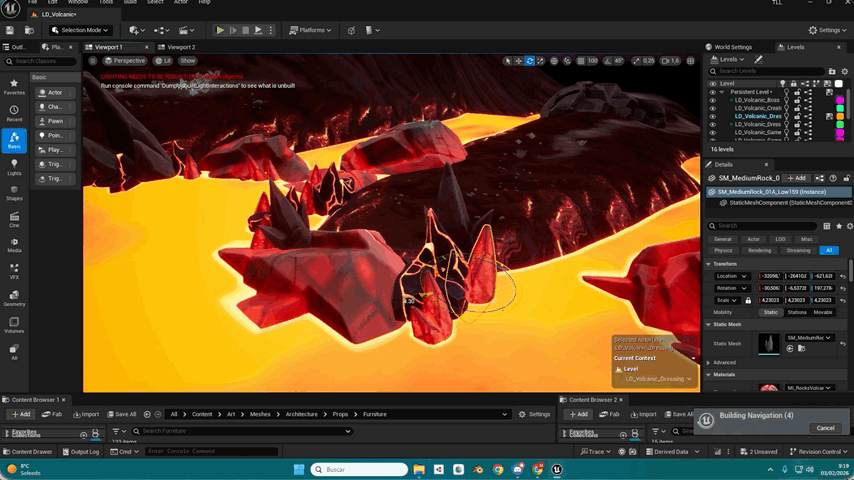Click the Content Drawer button
Screen dimensions: 854x480
(28, 452)
